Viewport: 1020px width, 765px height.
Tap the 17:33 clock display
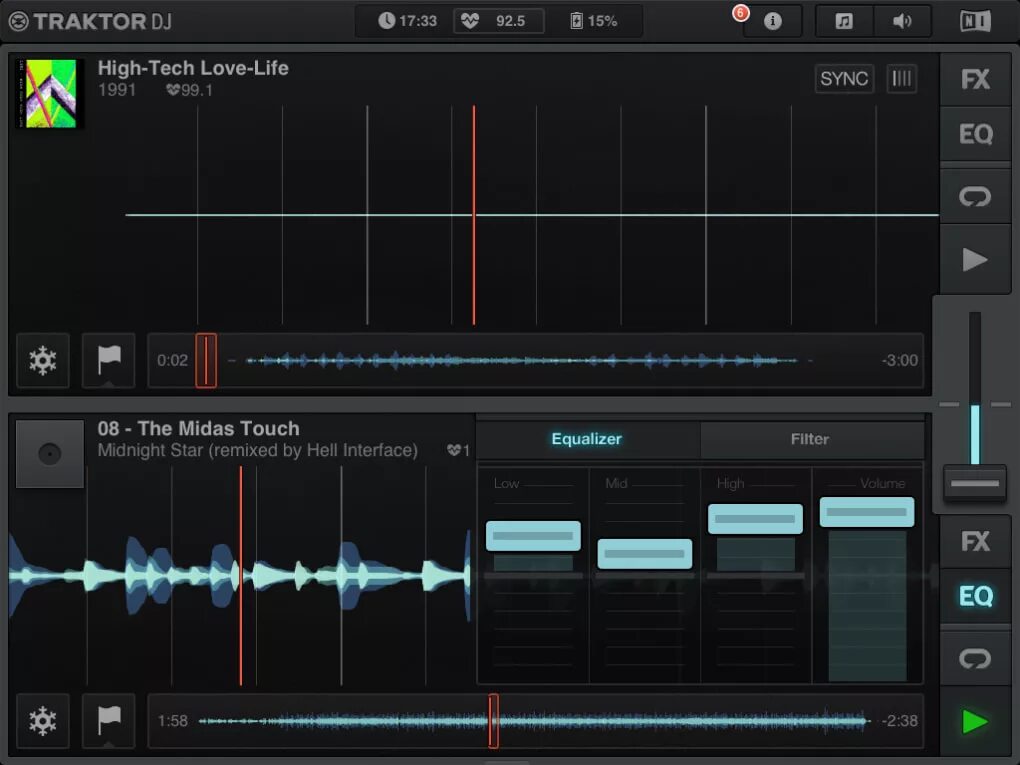point(407,21)
